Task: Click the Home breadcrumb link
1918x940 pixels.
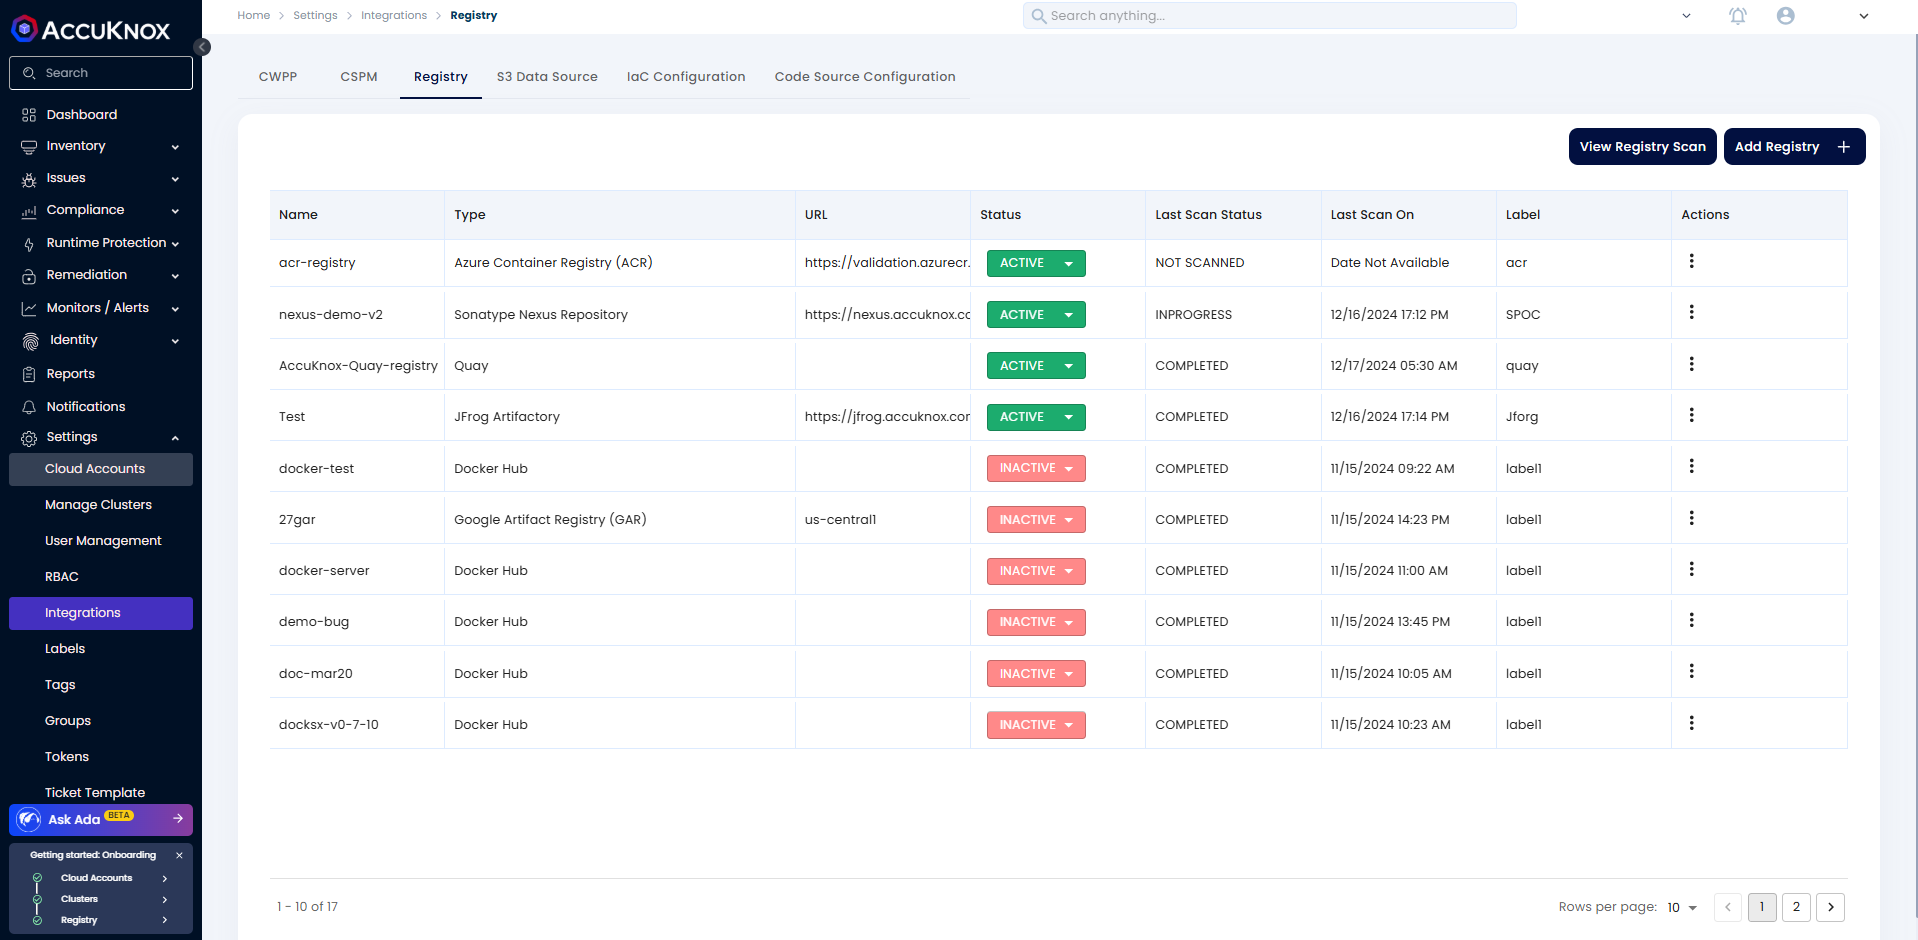Action: click(x=254, y=16)
